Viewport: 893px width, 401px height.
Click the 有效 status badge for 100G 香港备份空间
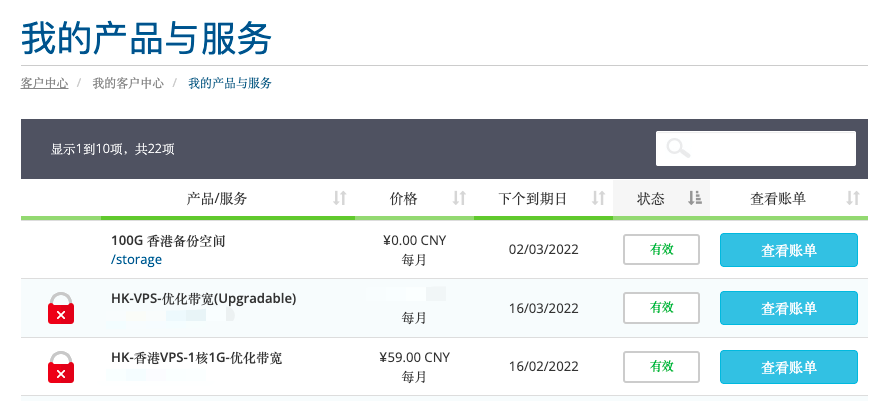coord(661,249)
